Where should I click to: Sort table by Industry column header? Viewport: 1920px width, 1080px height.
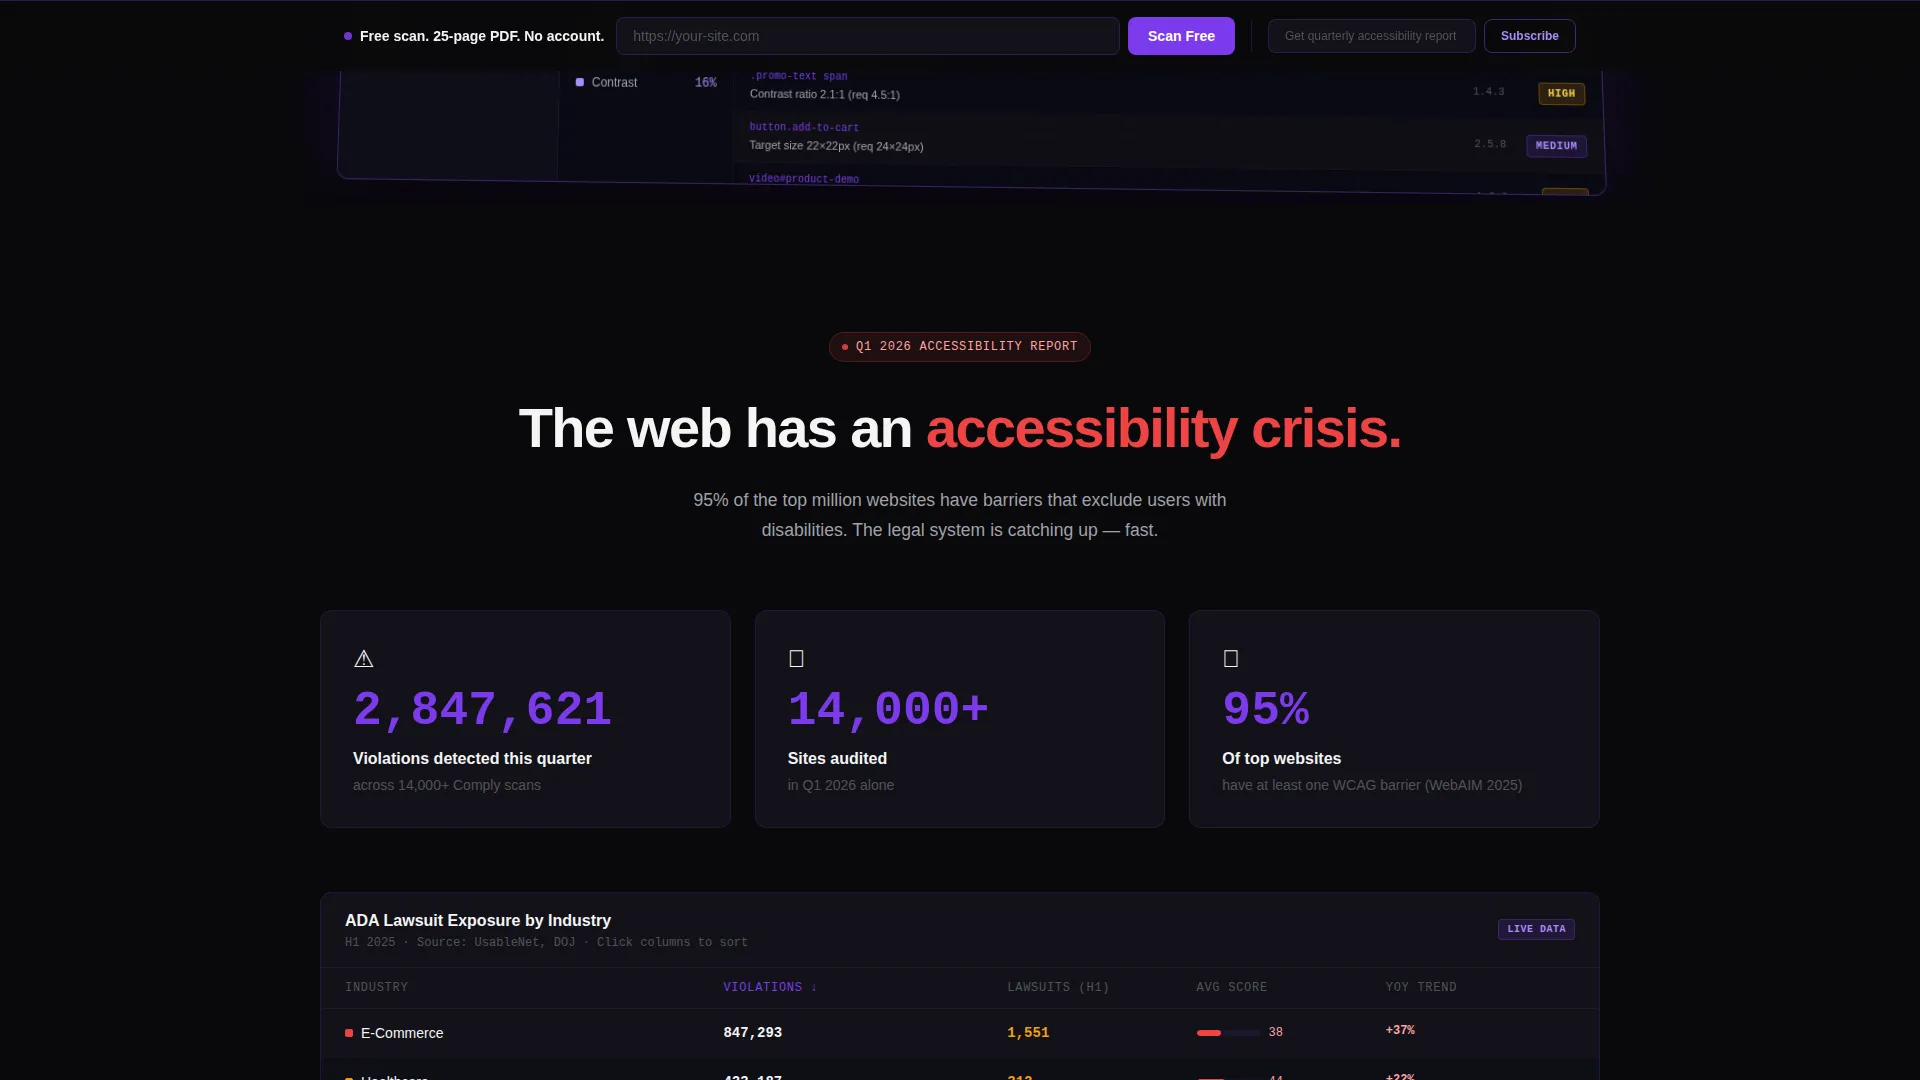click(x=376, y=987)
